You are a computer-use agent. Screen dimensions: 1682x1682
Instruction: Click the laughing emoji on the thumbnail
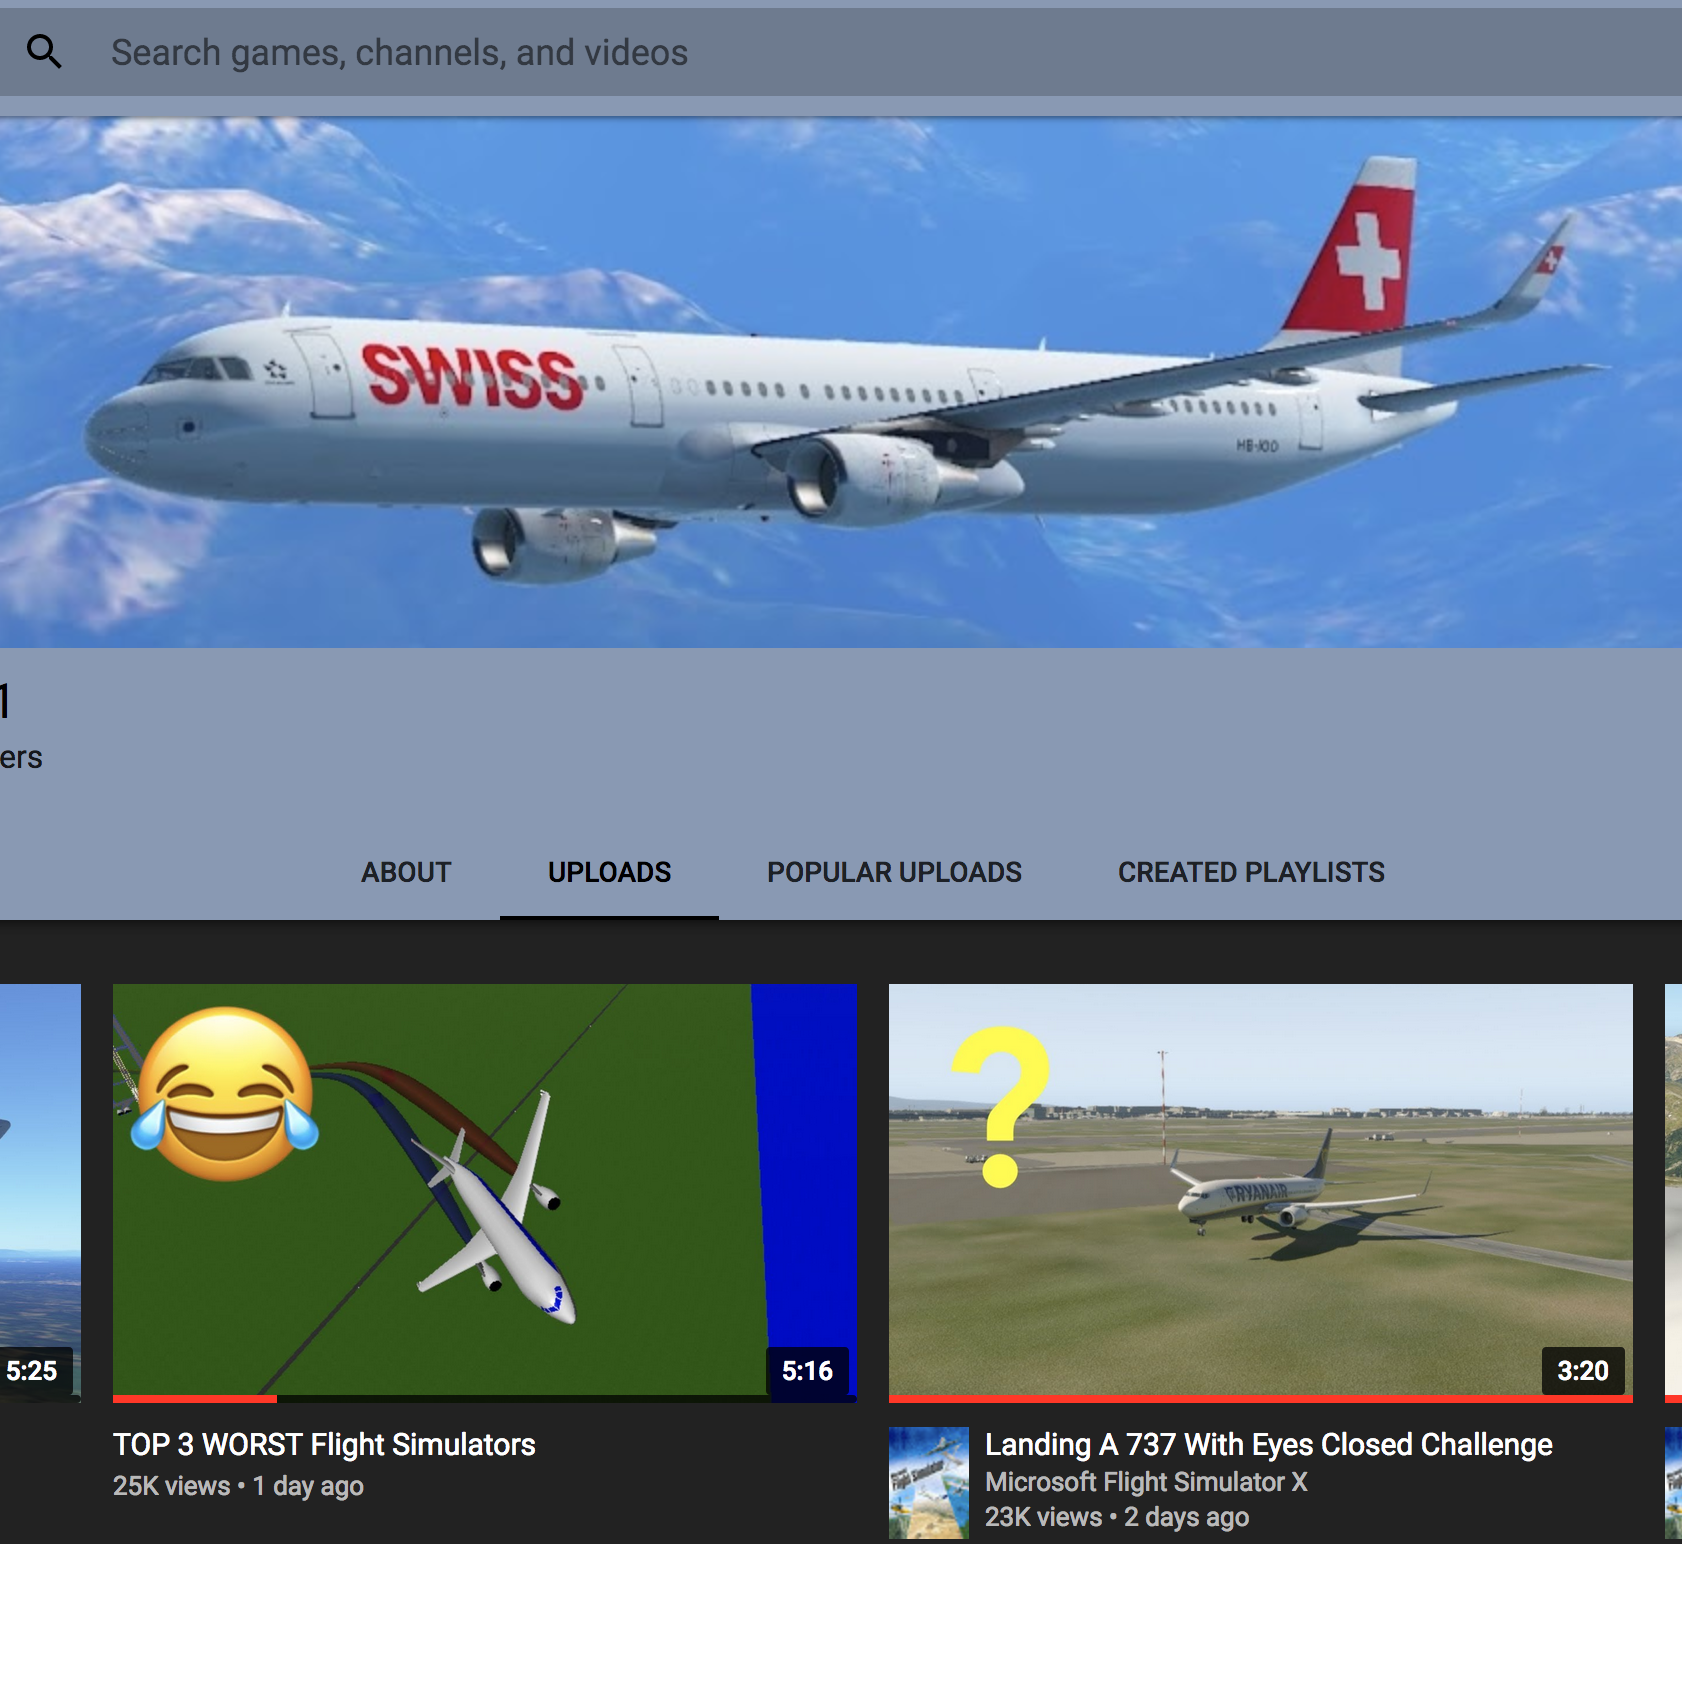point(224,1097)
